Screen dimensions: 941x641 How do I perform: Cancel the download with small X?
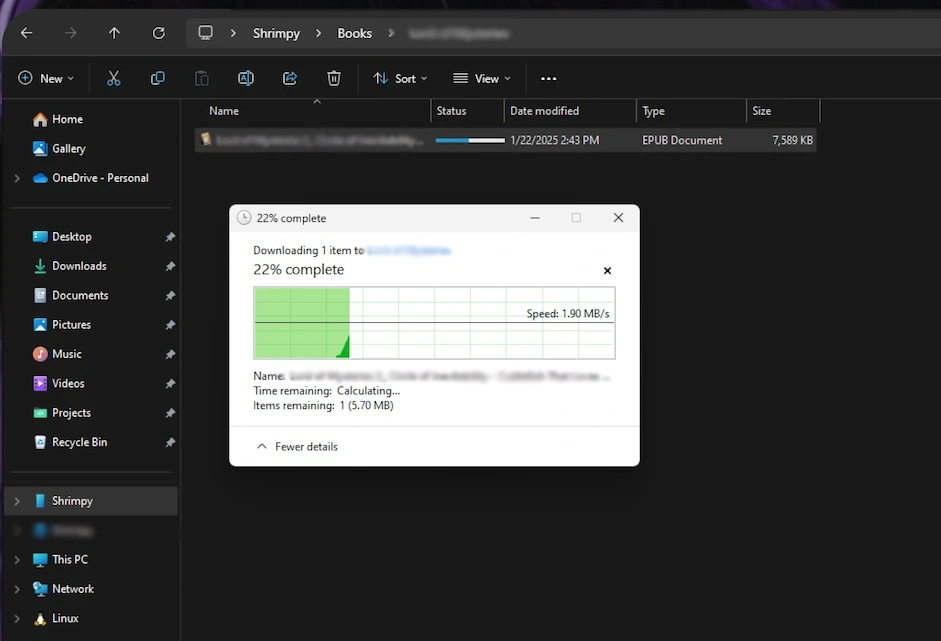tap(607, 271)
